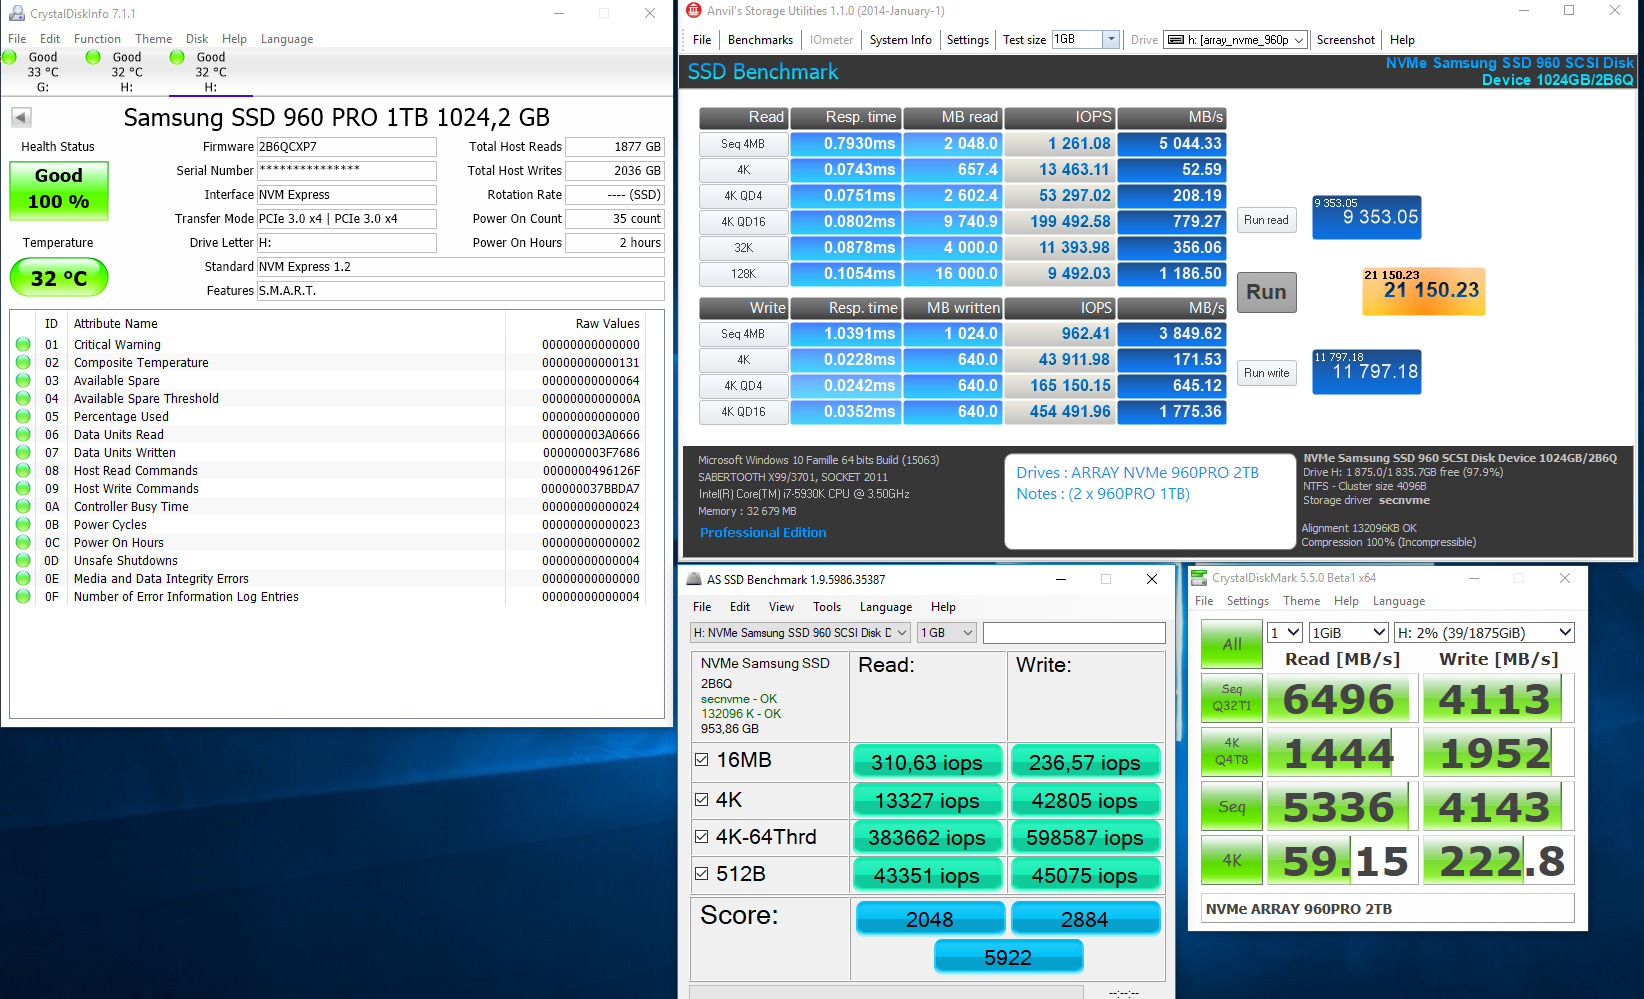Click the IOmeter menu item in Anvil
Image resolution: width=1644 pixels, height=999 pixels.
pos(831,40)
